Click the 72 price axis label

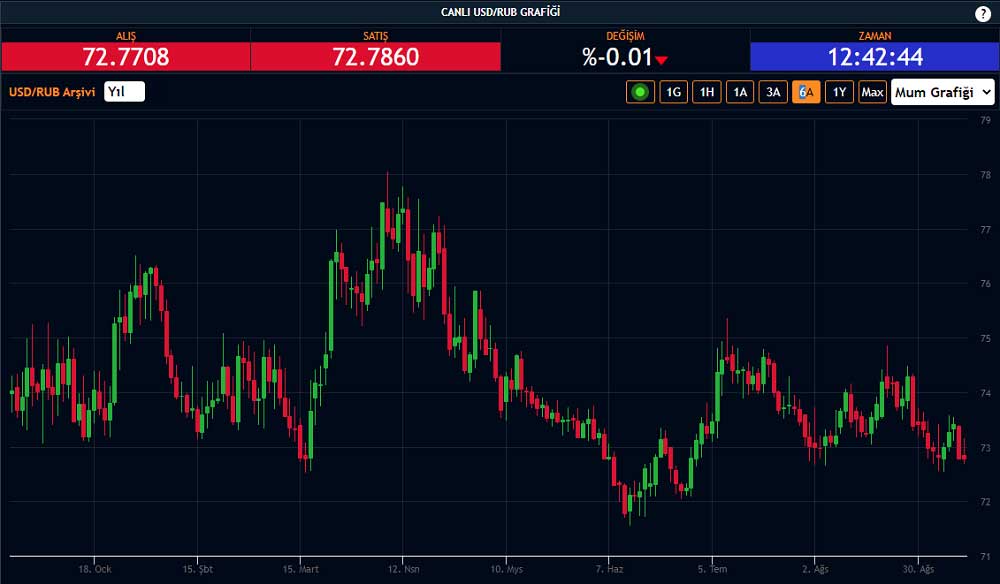(985, 502)
